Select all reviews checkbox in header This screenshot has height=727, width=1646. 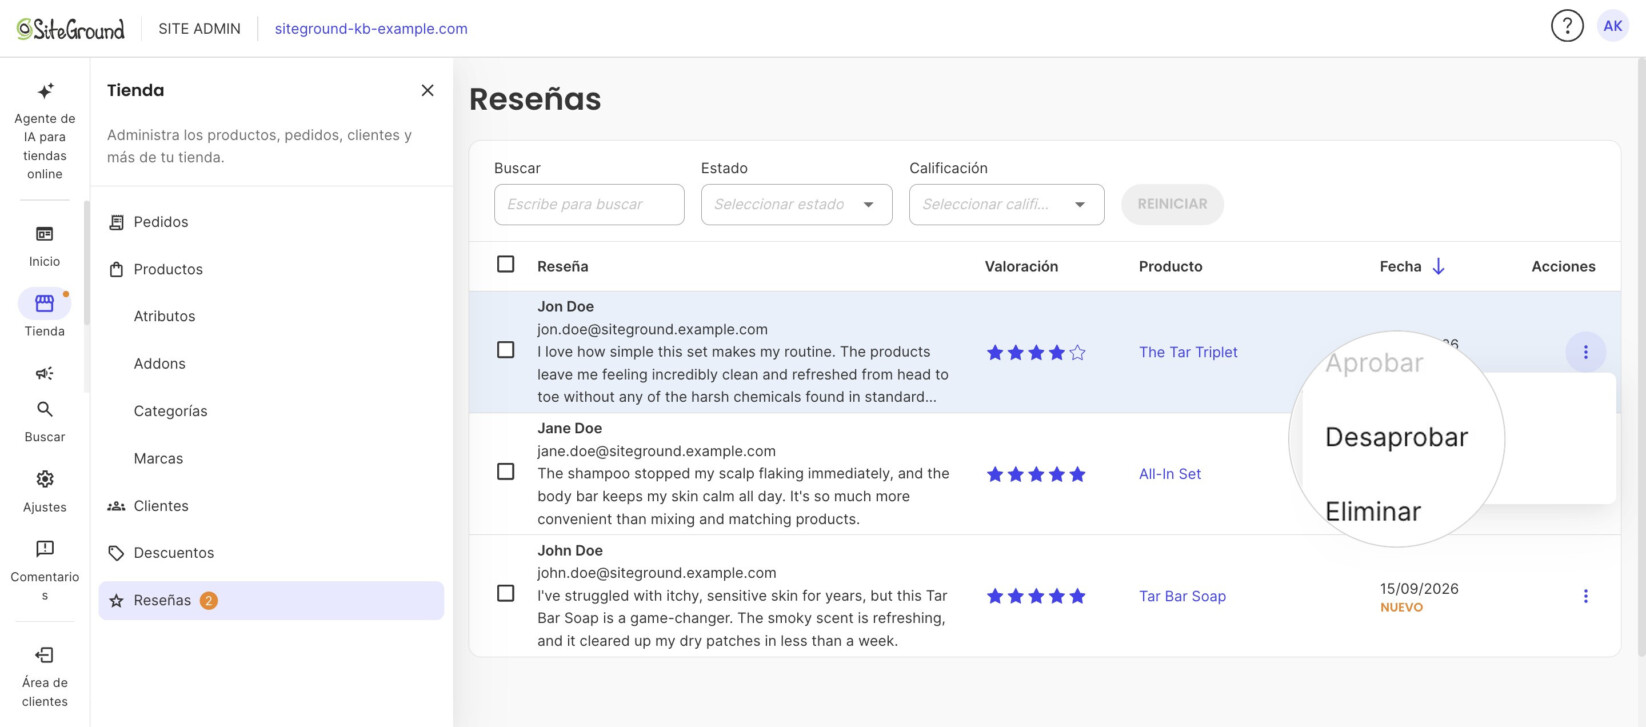coord(506,264)
